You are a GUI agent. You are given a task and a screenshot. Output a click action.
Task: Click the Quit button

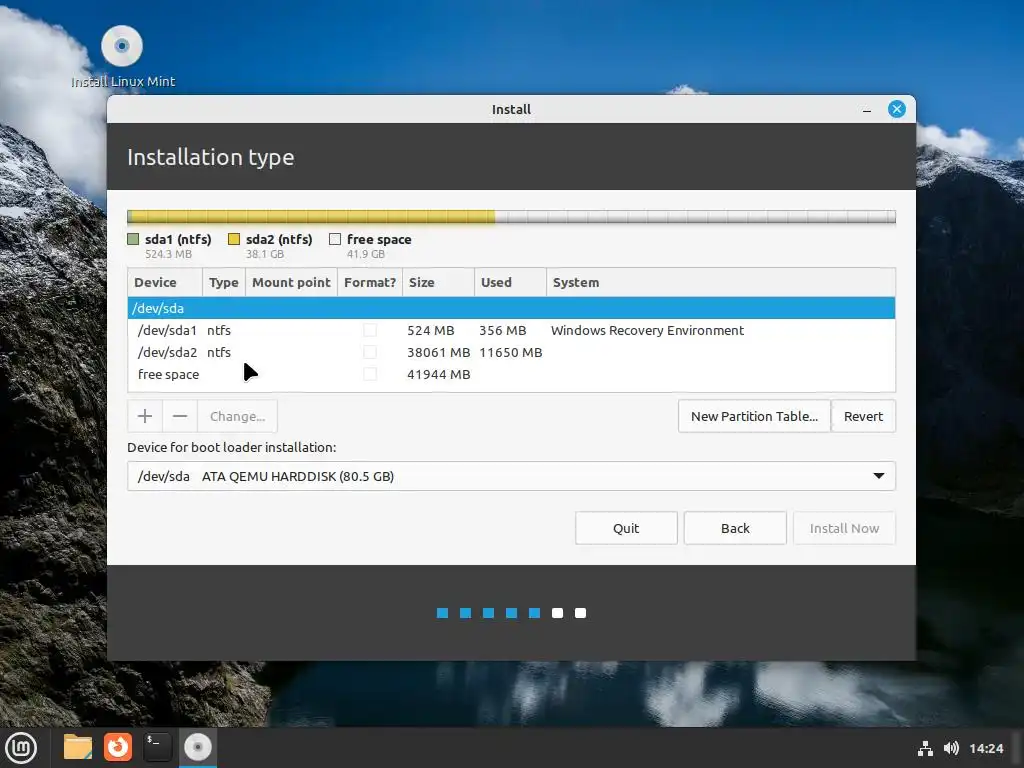pos(626,528)
